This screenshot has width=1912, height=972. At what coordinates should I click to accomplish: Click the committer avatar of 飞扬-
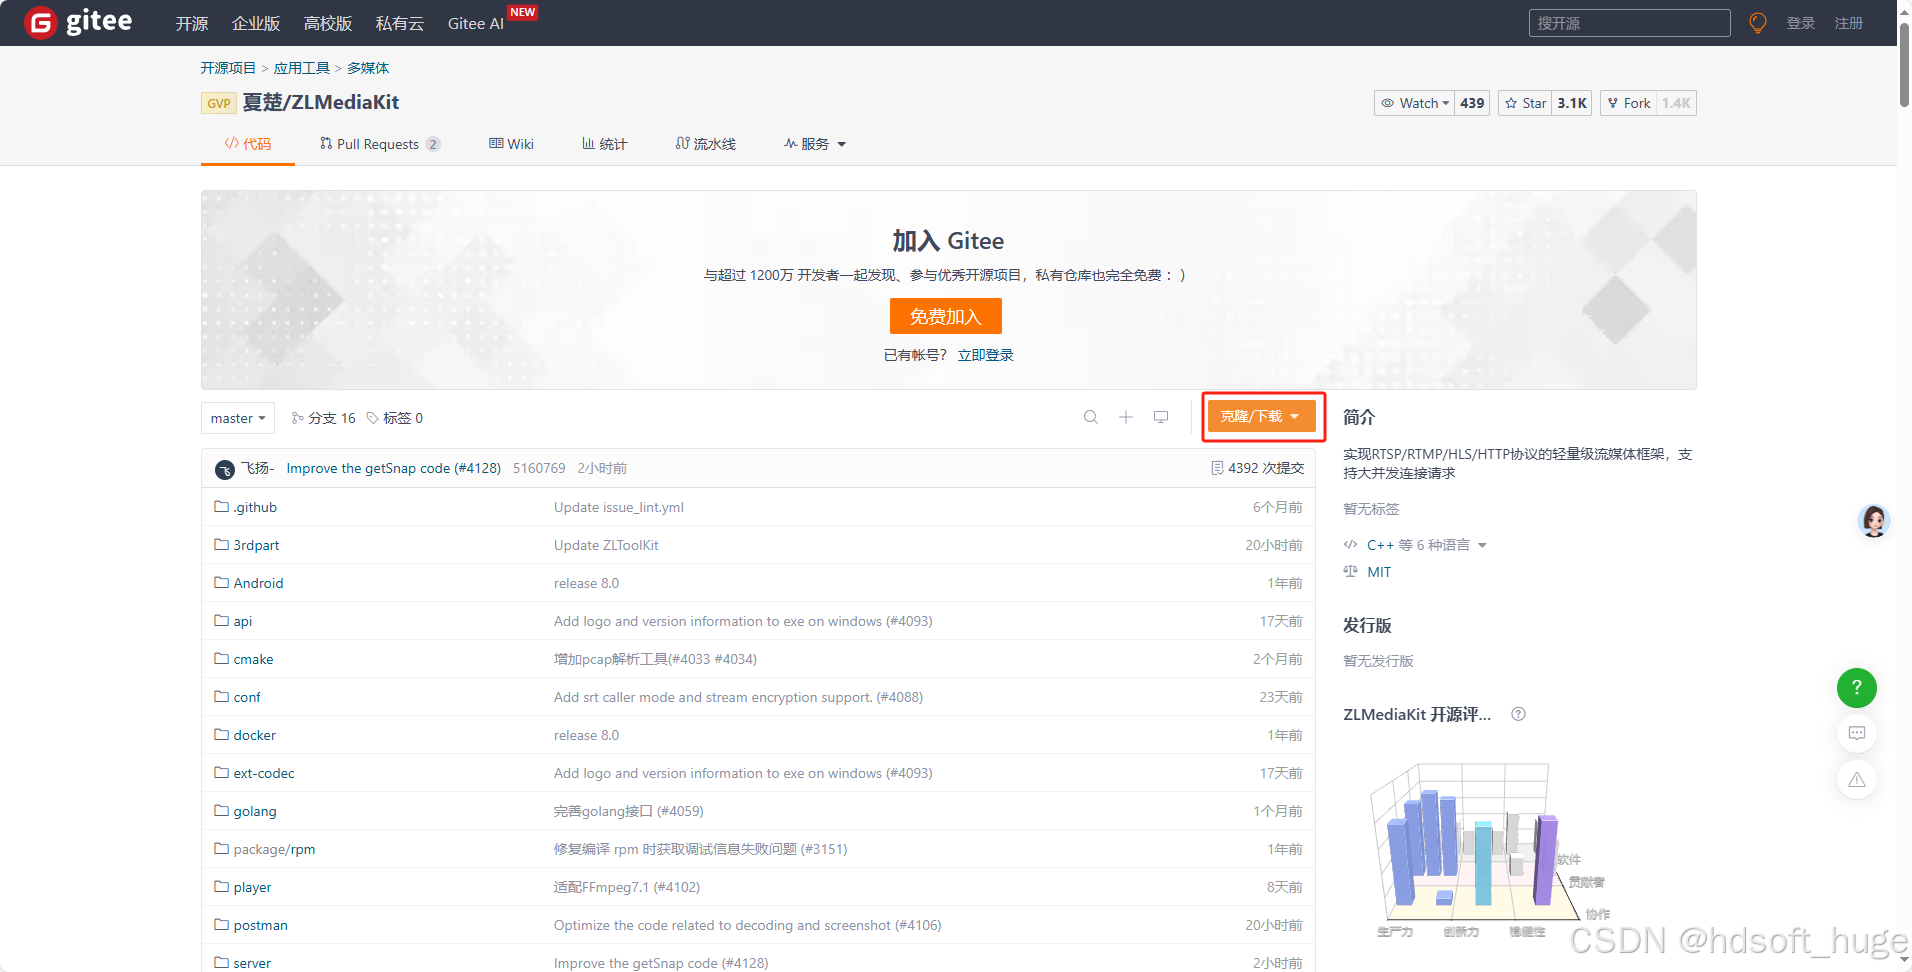pyautogui.click(x=225, y=469)
